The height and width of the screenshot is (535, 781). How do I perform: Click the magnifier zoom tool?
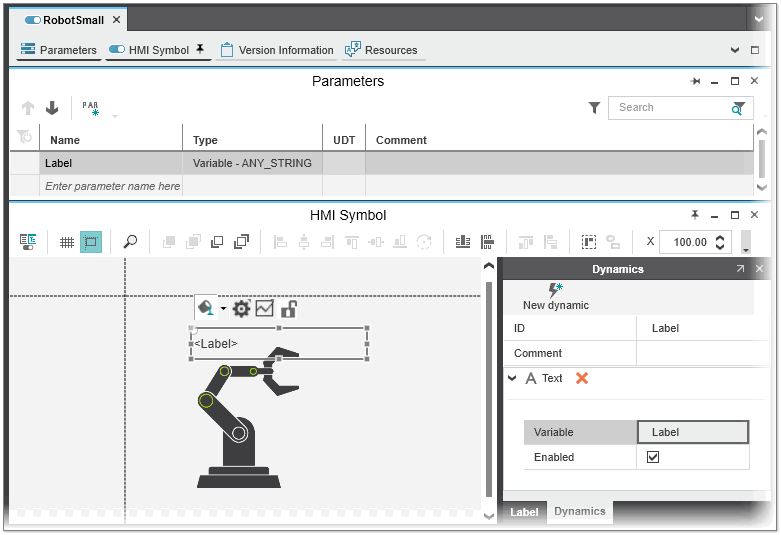pyautogui.click(x=130, y=242)
